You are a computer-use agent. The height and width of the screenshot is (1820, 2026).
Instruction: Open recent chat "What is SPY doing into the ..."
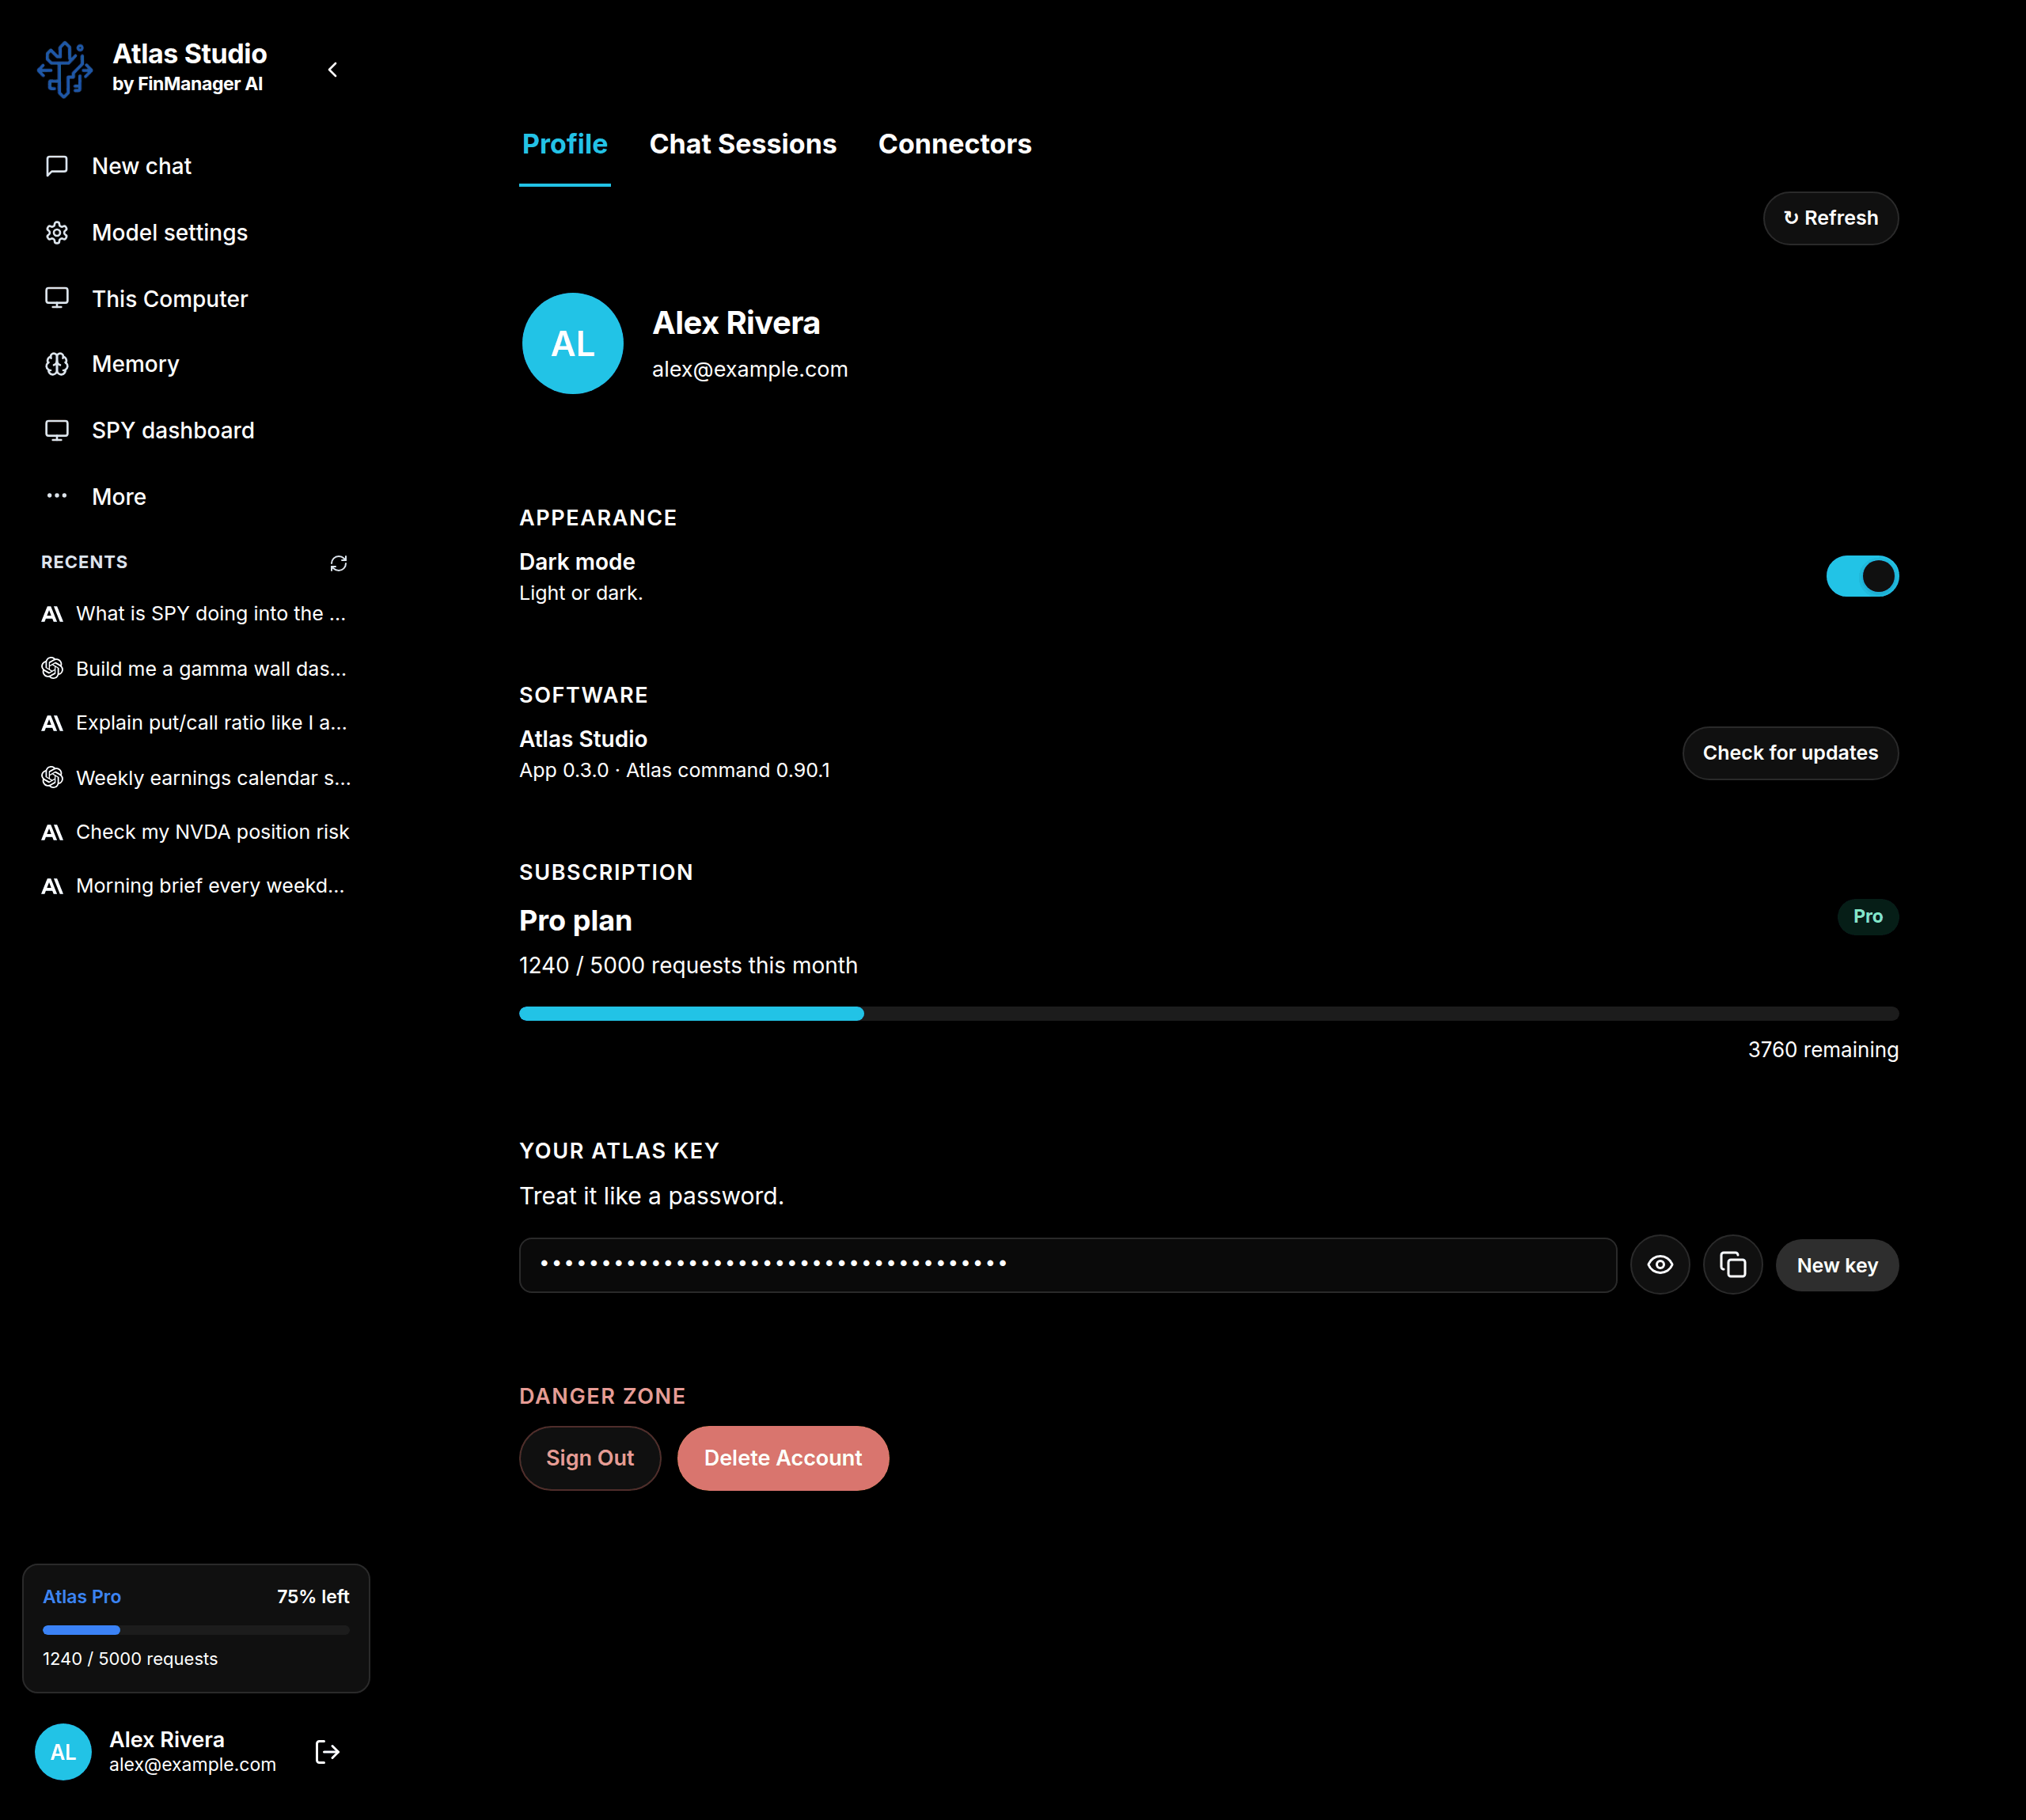(x=196, y=614)
